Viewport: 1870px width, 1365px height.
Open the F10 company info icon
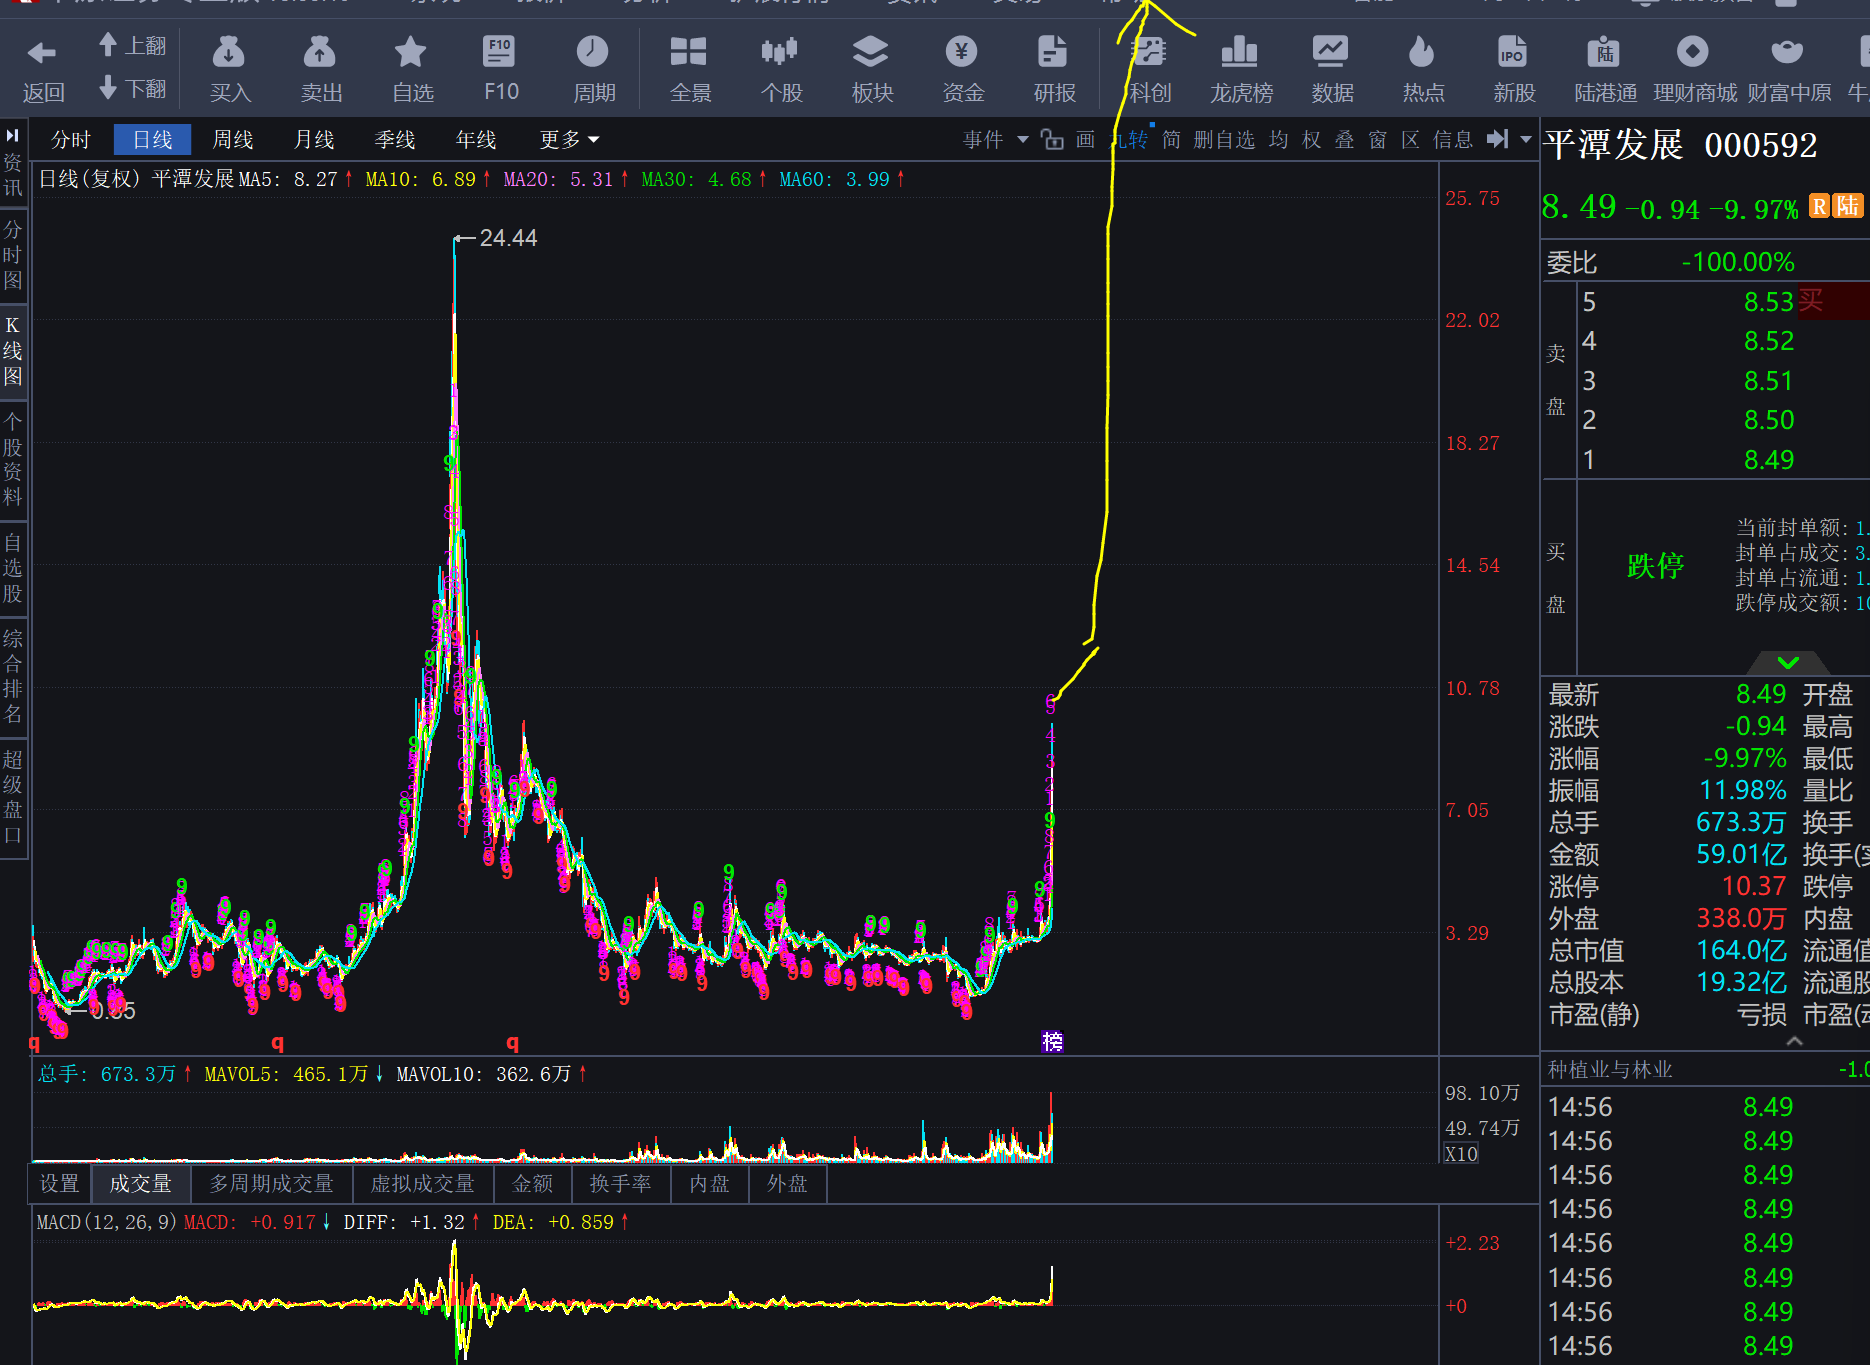(x=500, y=67)
